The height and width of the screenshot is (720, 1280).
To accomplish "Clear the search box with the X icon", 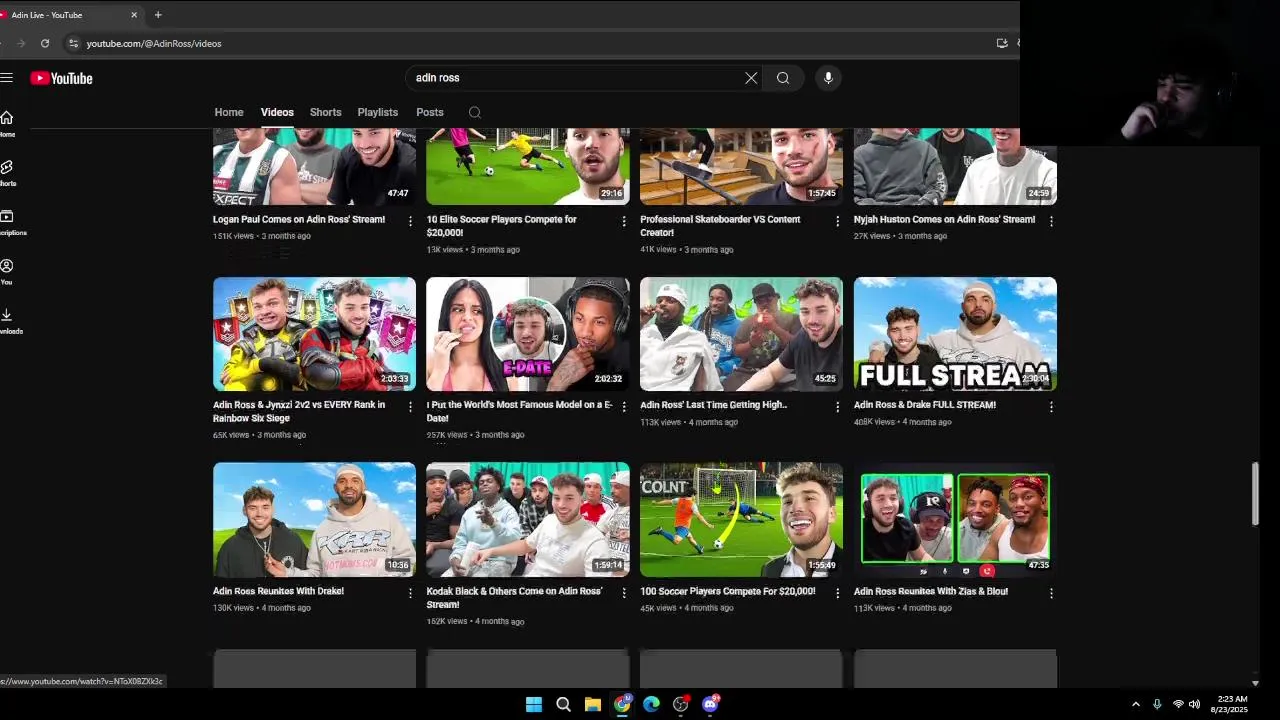I will [x=751, y=78].
